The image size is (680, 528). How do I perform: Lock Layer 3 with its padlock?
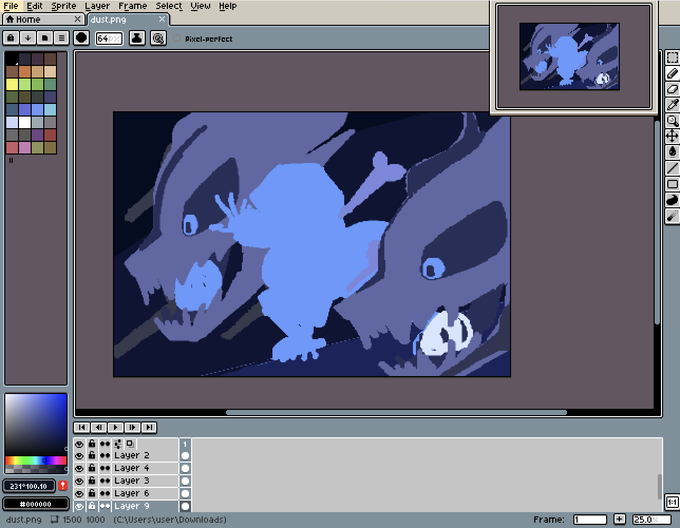coord(92,481)
